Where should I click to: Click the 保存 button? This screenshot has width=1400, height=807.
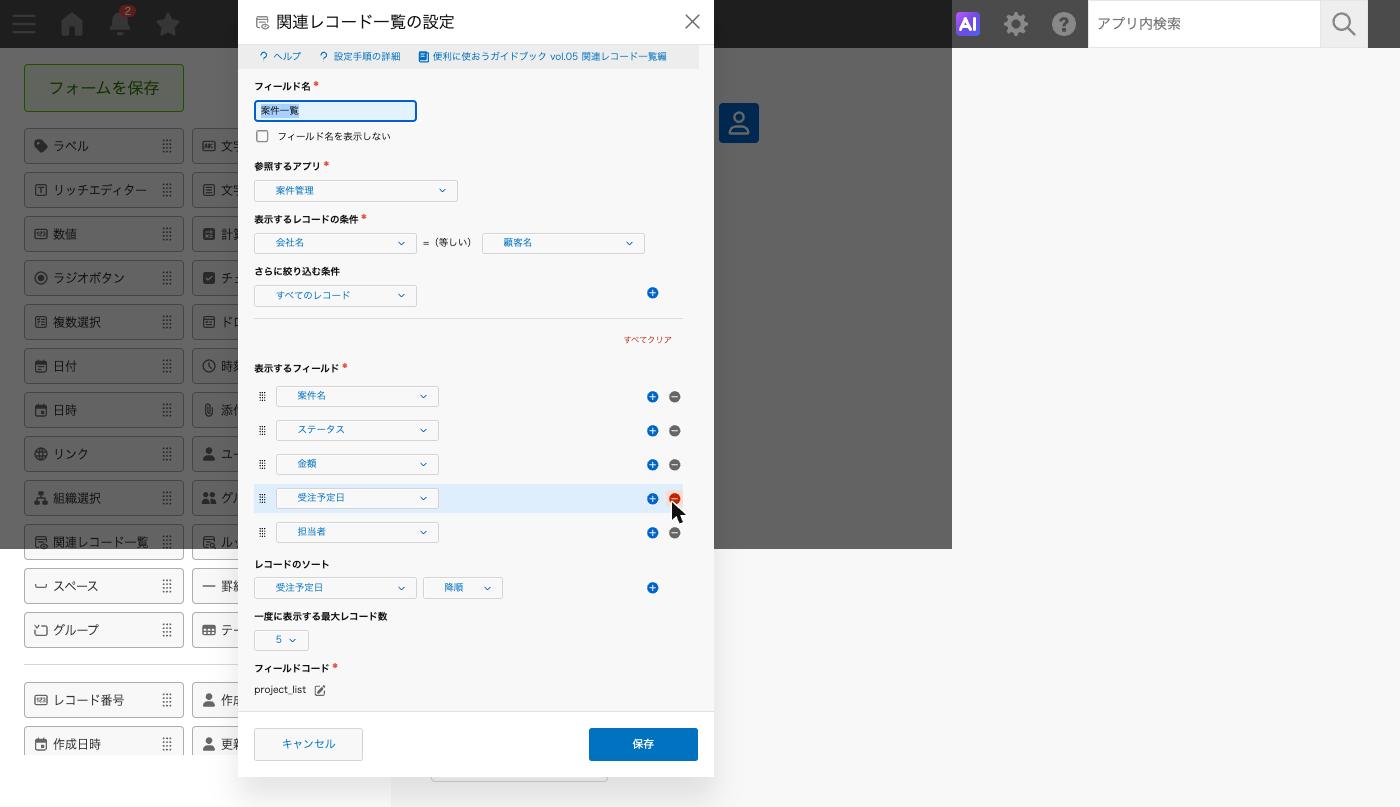click(643, 744)
